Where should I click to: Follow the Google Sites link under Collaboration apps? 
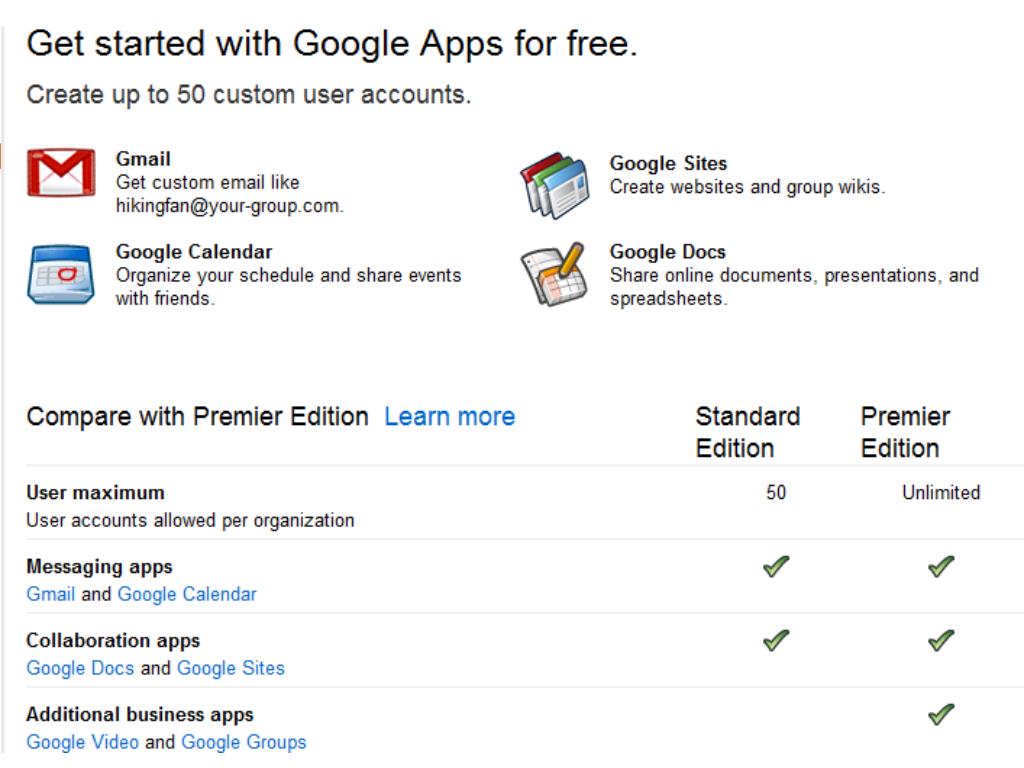pyautogui.click(x=231, y=668)
